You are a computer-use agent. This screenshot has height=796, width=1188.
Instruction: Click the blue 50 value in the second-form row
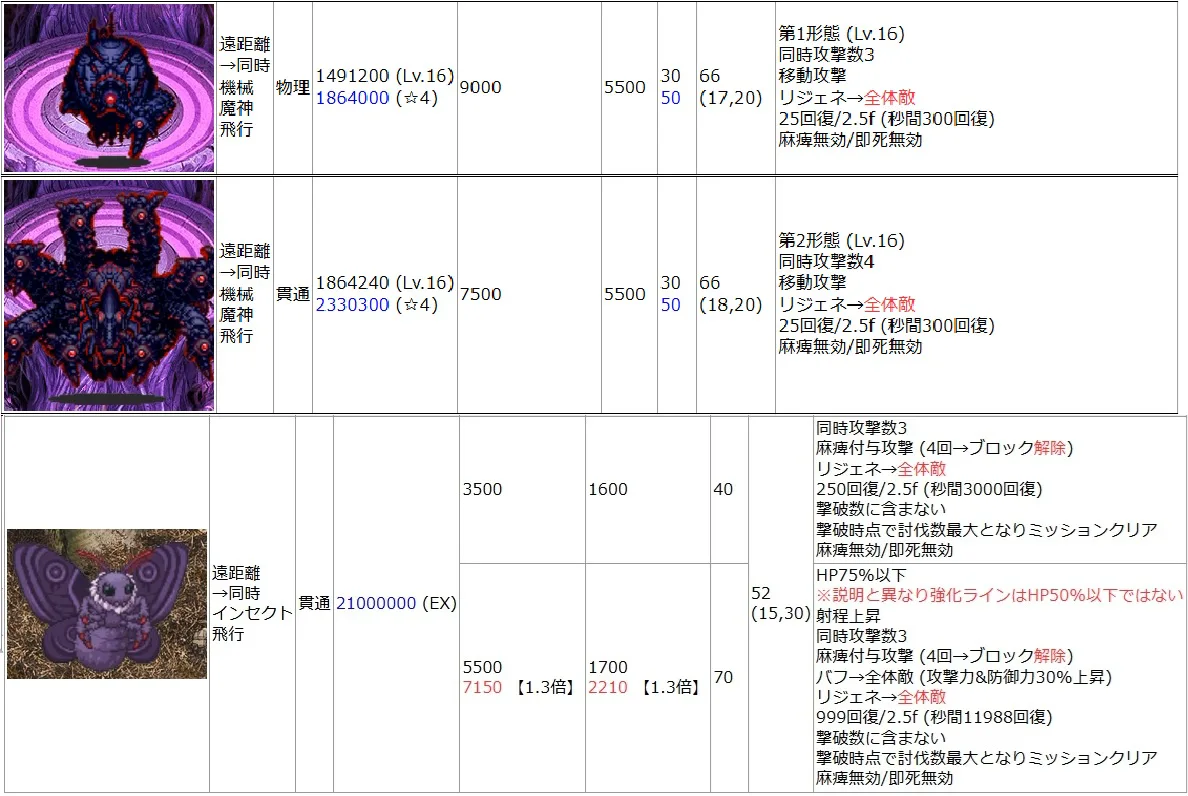pyautogui.click(x=671, y=304)
